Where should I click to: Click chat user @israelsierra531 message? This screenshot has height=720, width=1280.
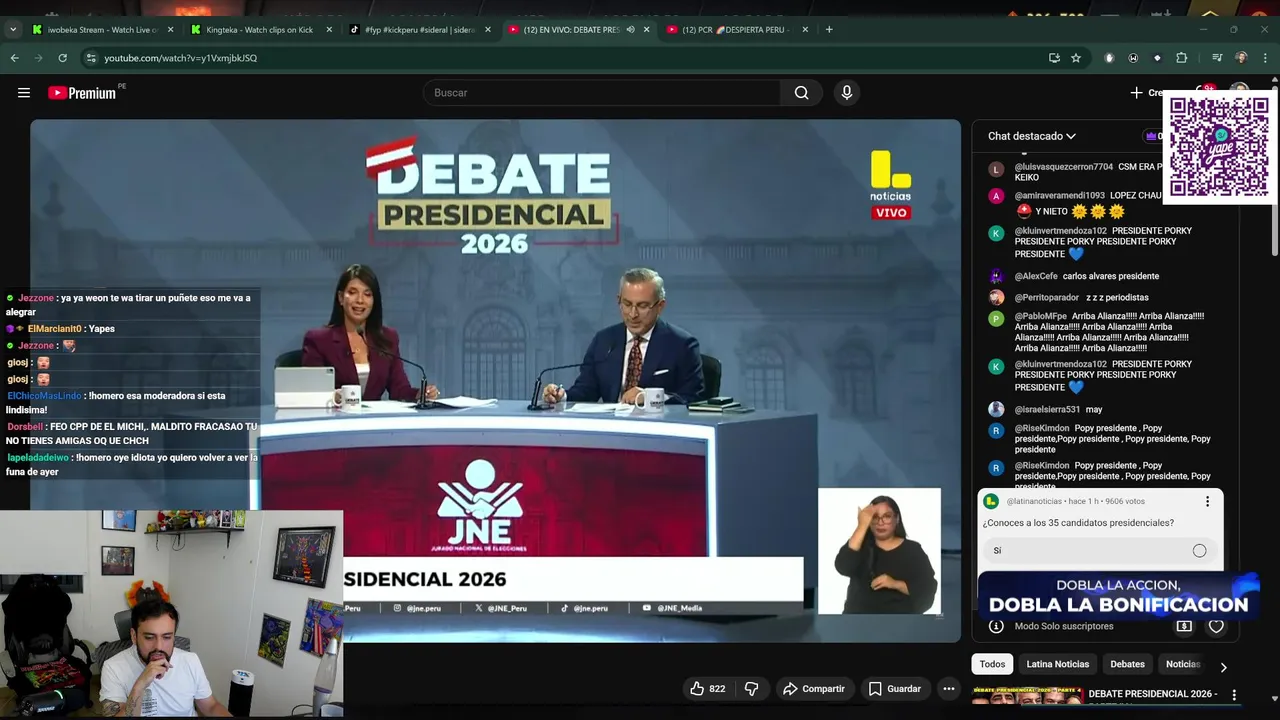pyautogui.click(x=1094, y=409)
